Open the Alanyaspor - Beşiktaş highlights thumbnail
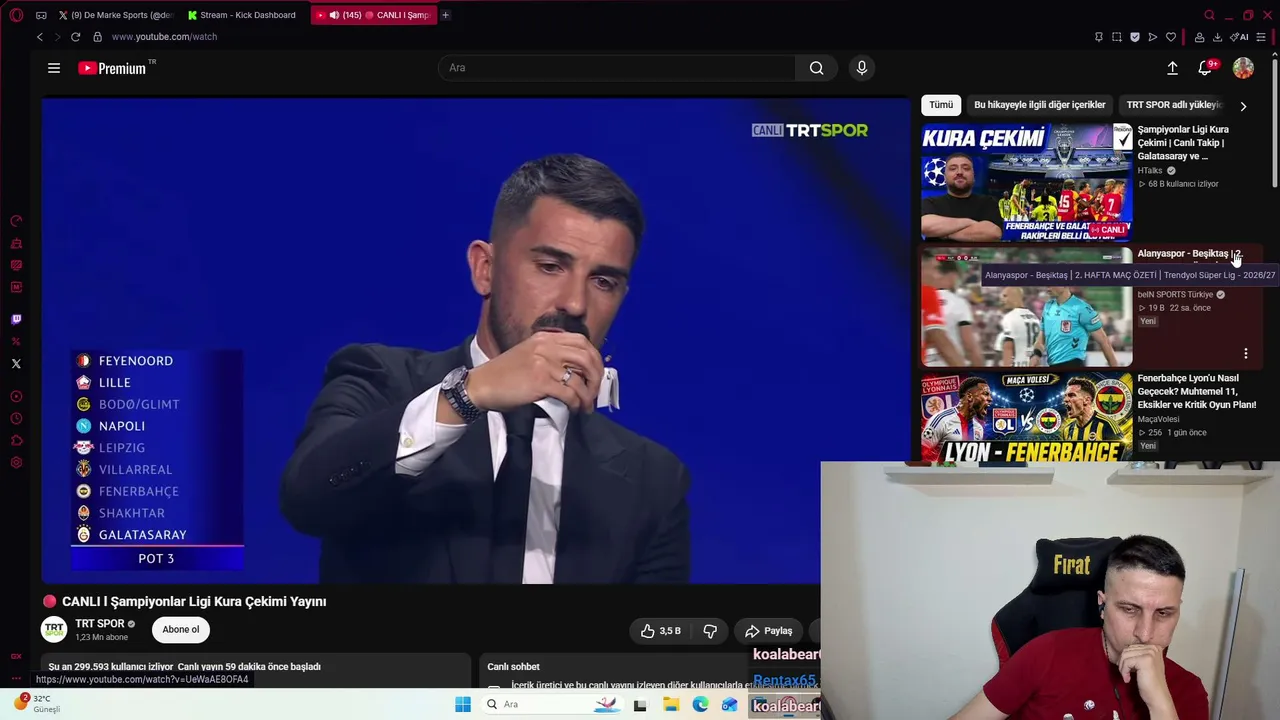1280x720 pixels. (1026, 307)
